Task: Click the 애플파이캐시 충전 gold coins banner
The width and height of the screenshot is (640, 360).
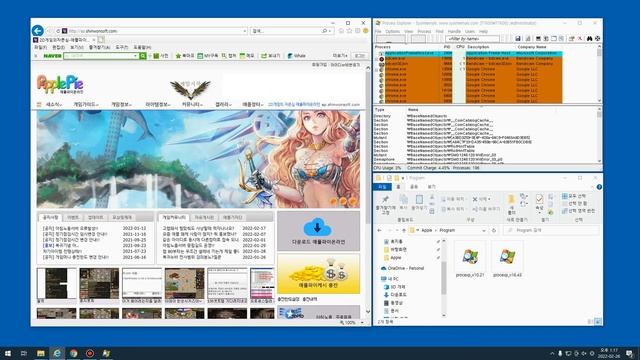Action: 318,273
